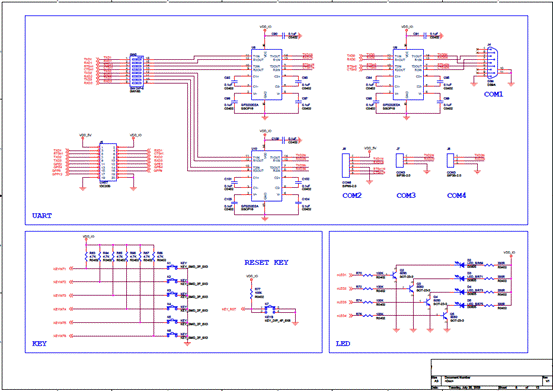
Task: Click the LED section label
Action: [343, 343]
